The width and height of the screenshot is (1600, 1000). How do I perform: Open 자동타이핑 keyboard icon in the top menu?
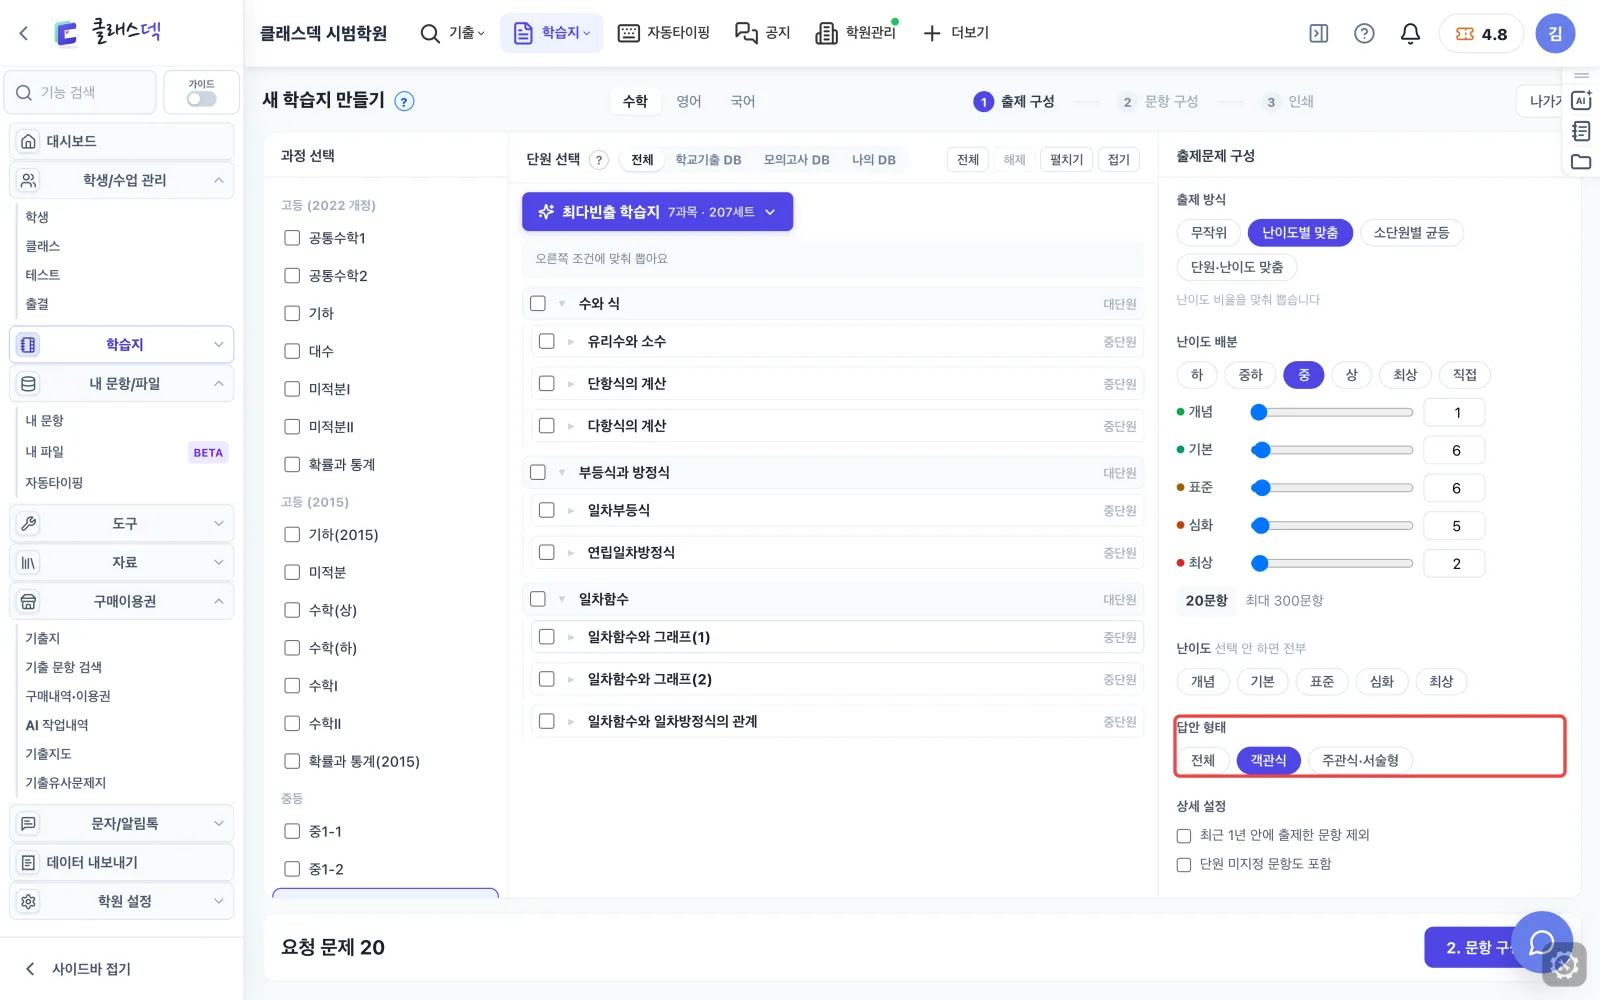tap(628, 33)
